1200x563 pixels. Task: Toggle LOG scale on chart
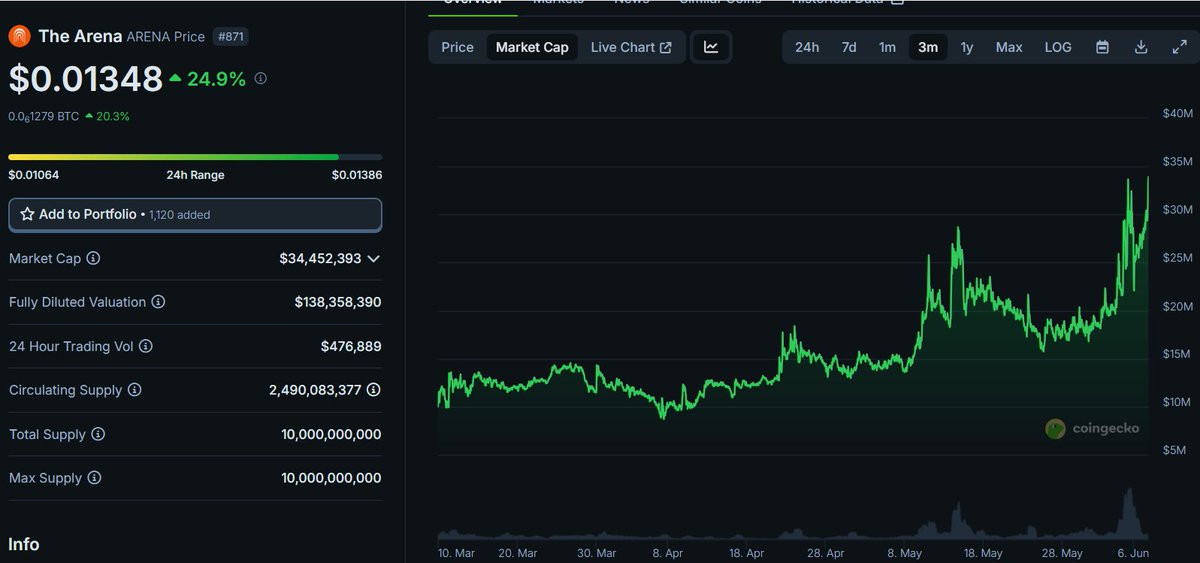pyautogui.click(x=1058, y=47)
